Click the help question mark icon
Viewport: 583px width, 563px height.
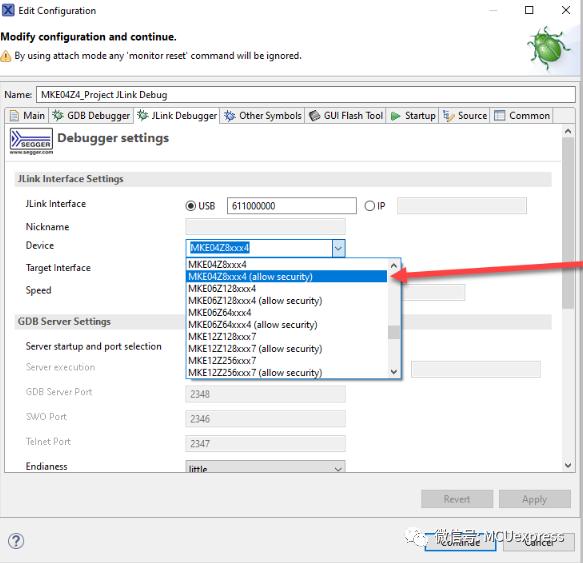(x=16, y=541)
